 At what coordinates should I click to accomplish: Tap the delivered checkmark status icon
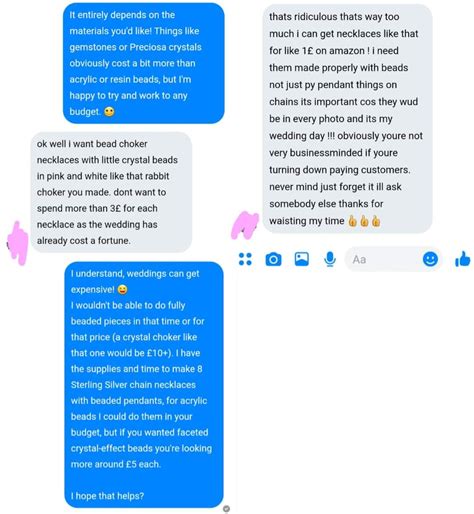tap(226, 509)
